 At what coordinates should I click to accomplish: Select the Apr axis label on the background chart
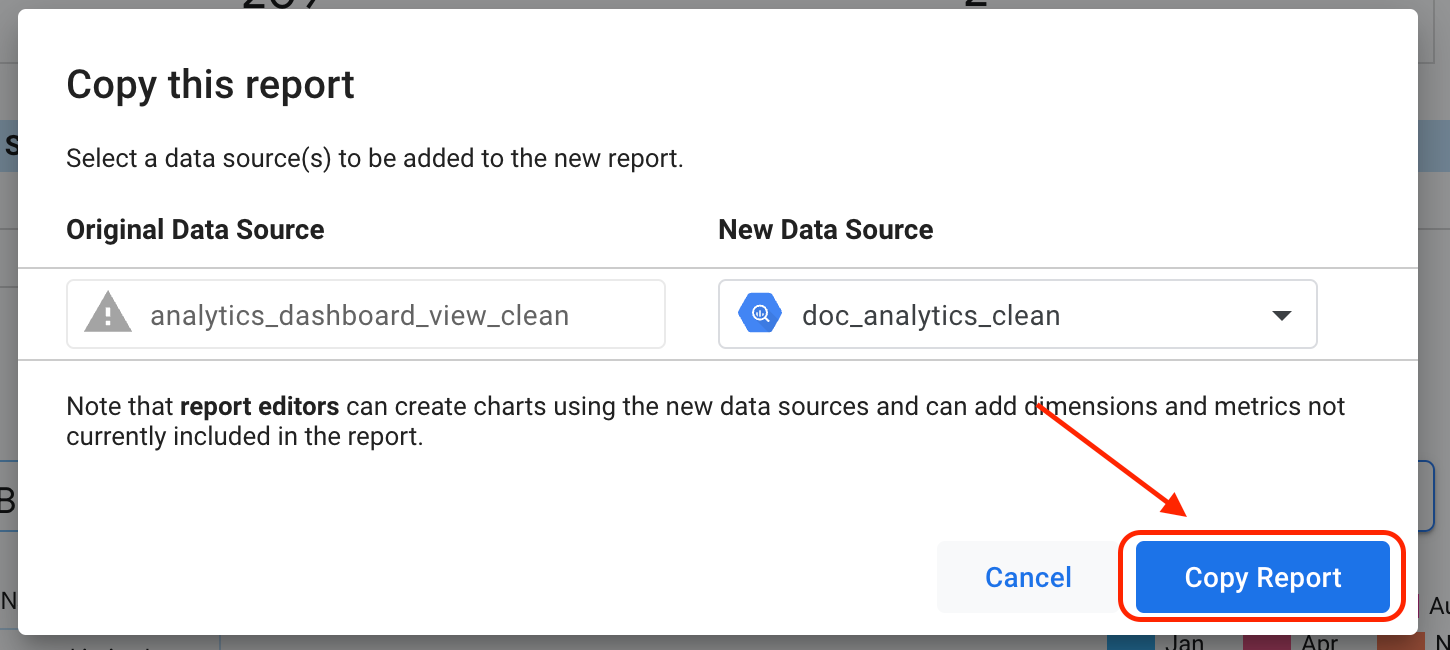[x=1322, y=643]
